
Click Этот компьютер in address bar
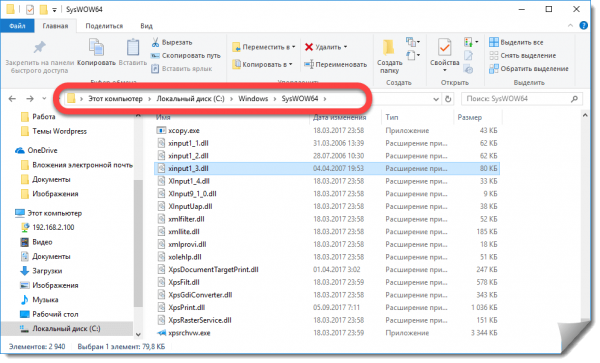[x=115, y=99]
